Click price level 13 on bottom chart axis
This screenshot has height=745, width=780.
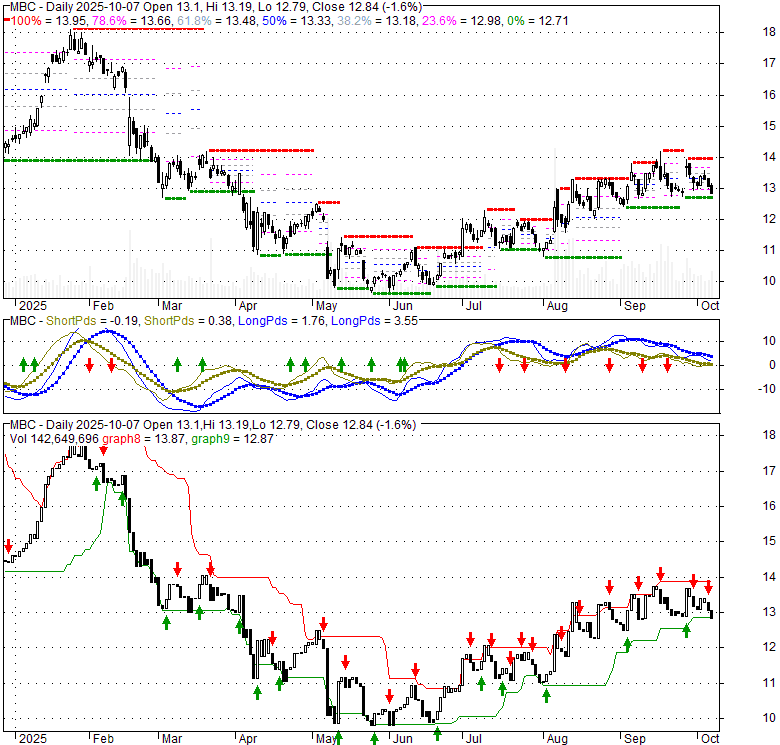pyautogui.click(x=769, y=612)
